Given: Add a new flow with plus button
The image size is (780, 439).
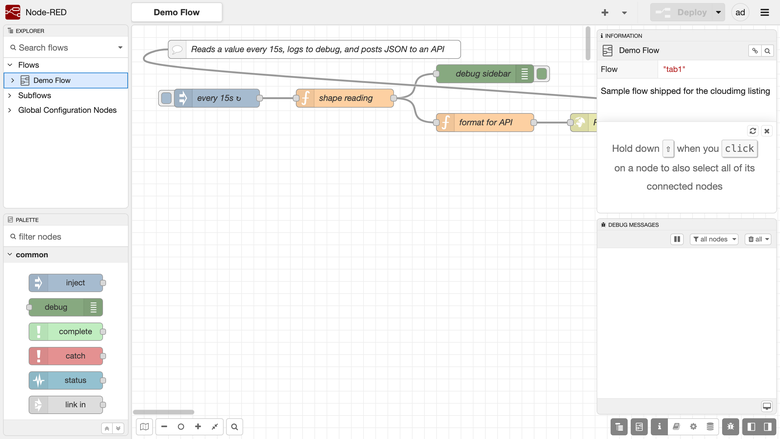Looking at the screenshot, I should click(605, 12).
